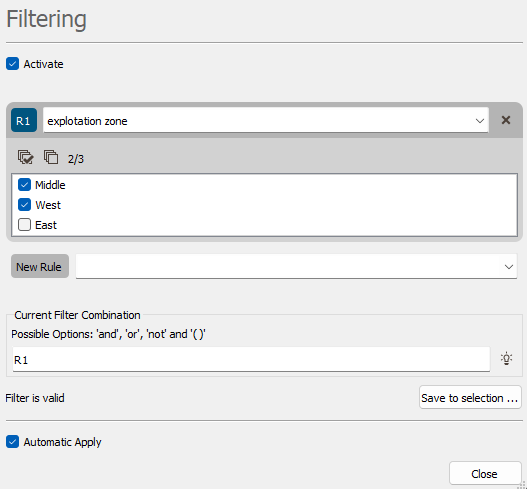
Task: Select the East list item label
Action: pyautogui.click(x=46, y=225)
